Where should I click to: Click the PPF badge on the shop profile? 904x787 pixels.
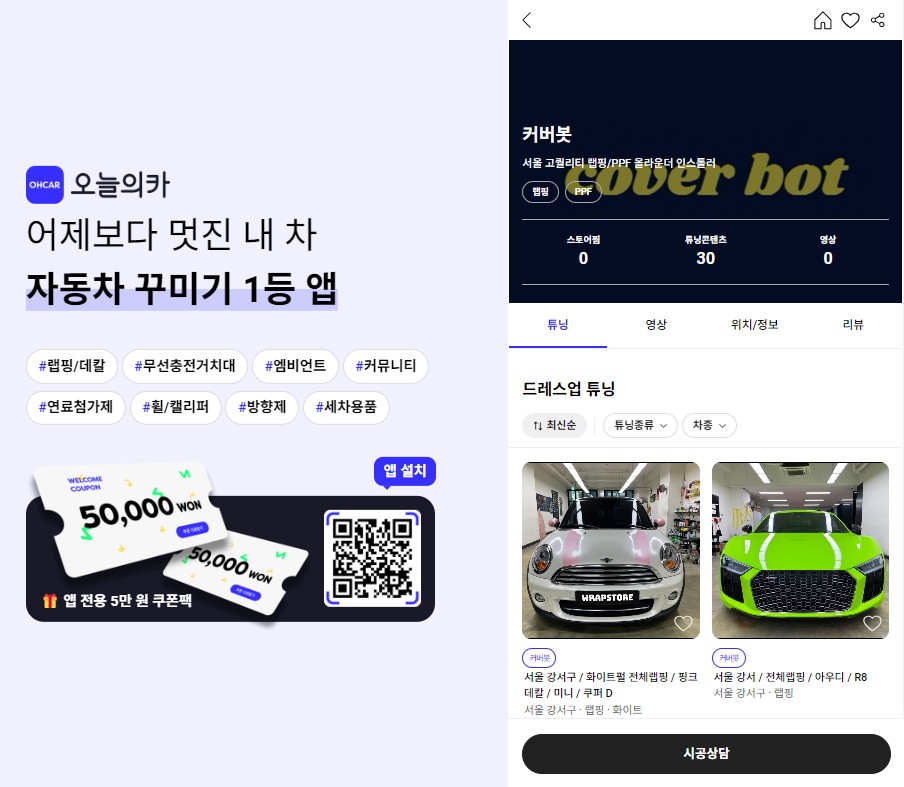[x=583, y=192]
